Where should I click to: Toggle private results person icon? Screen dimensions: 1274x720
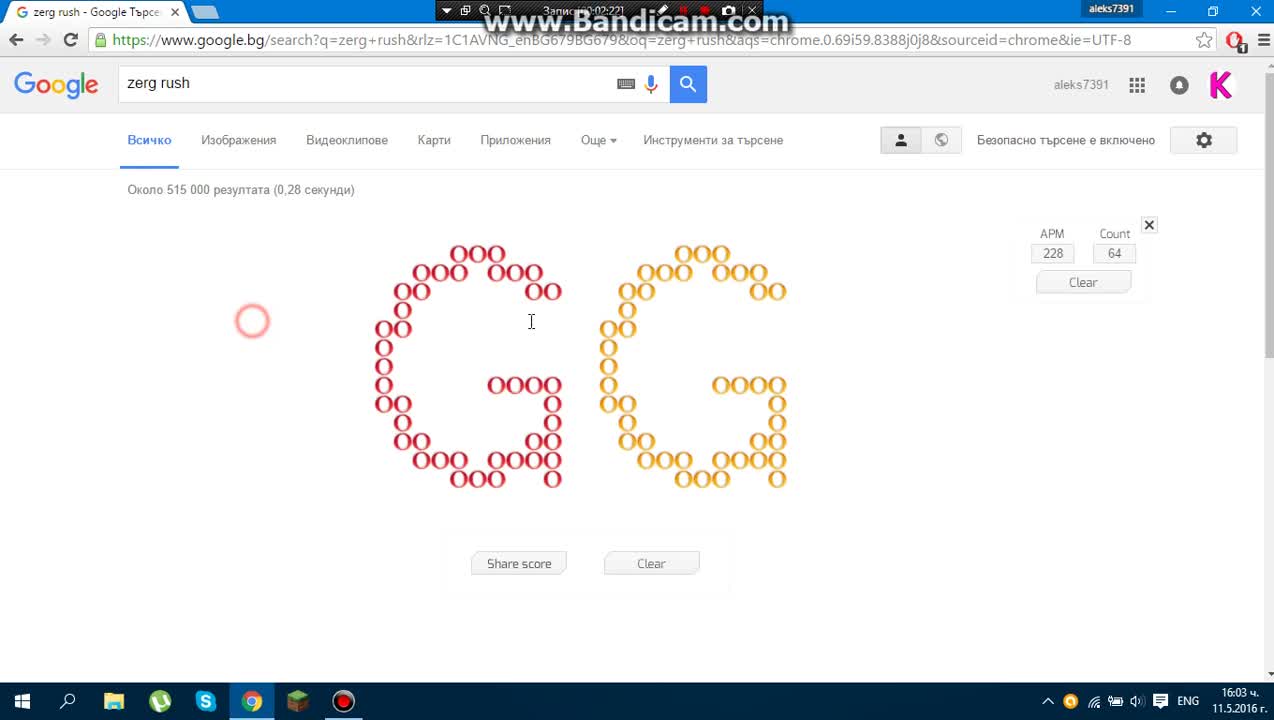pos(901,140)
